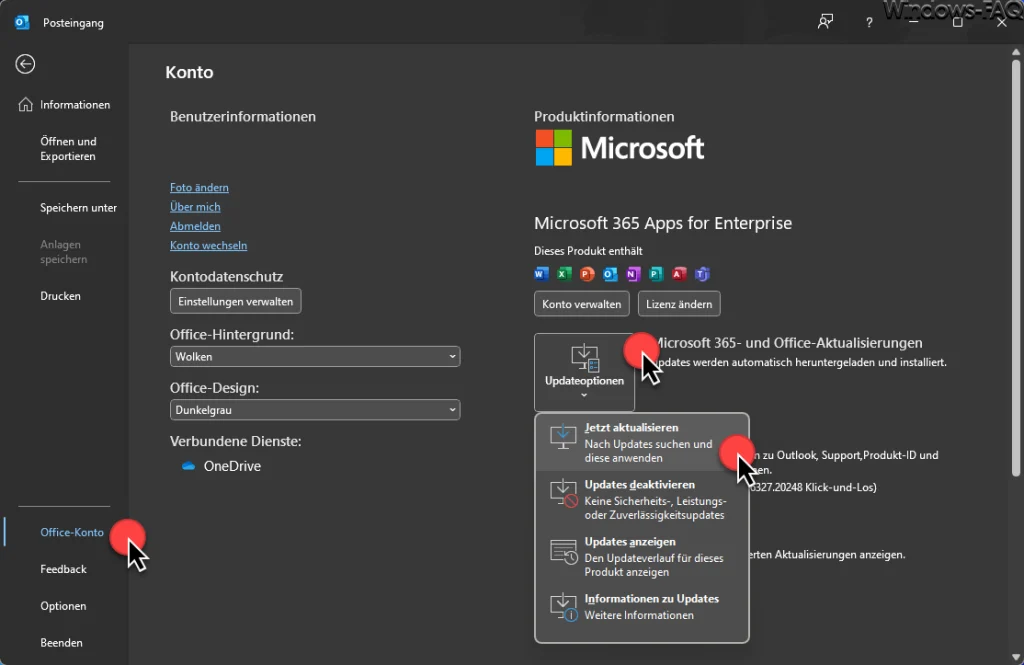Open Optionen in sidebar
The height and width of the screenshot is (665, 1024).
click(x=63, y=606)
